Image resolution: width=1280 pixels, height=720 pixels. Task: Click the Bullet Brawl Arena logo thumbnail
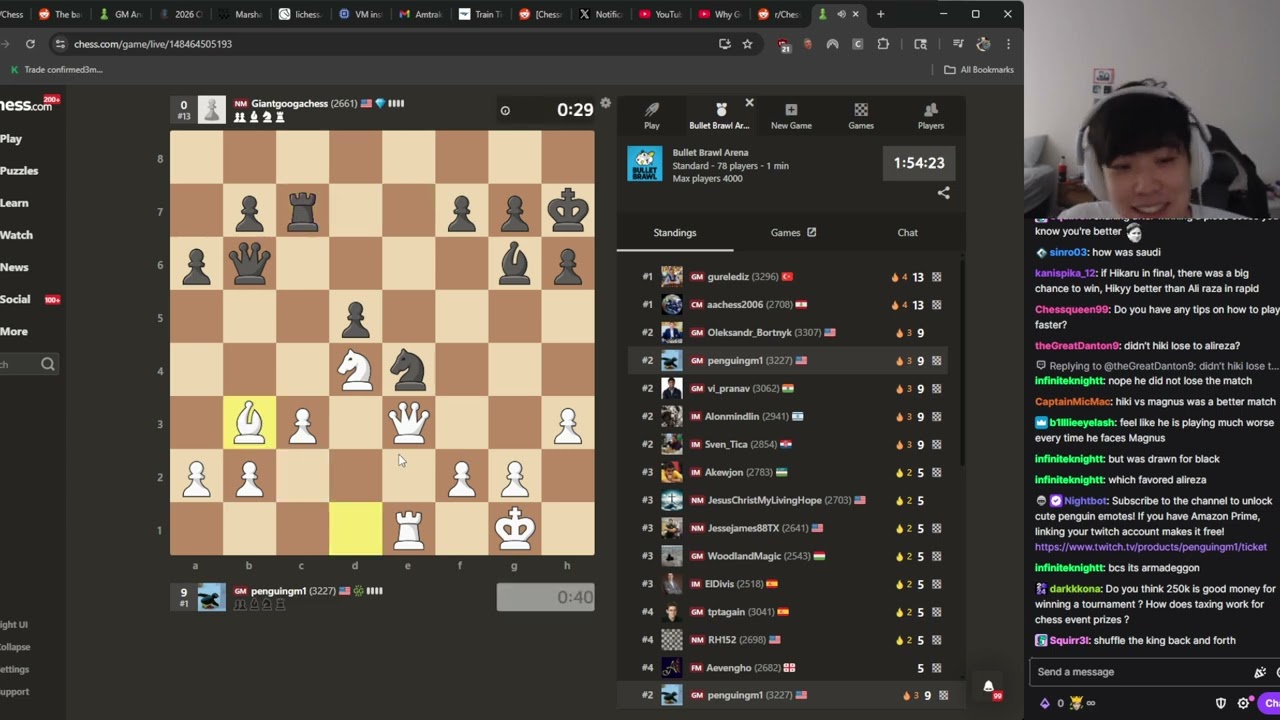click(645, 164)
